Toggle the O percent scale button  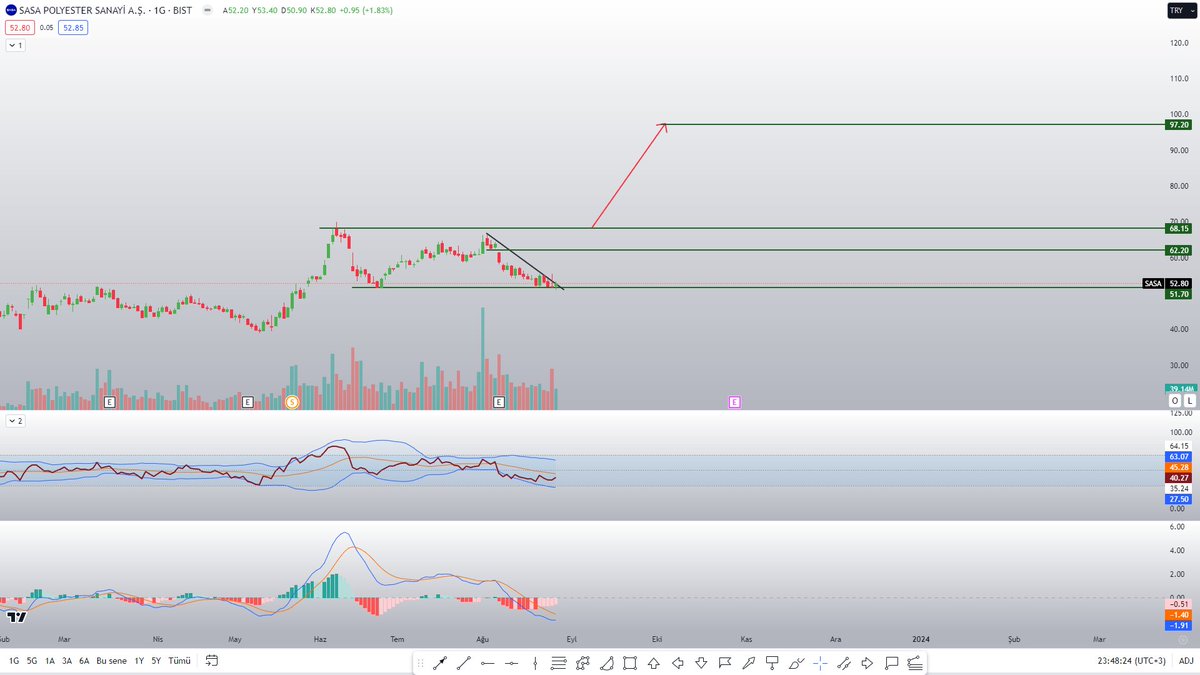pos(1174,401)
